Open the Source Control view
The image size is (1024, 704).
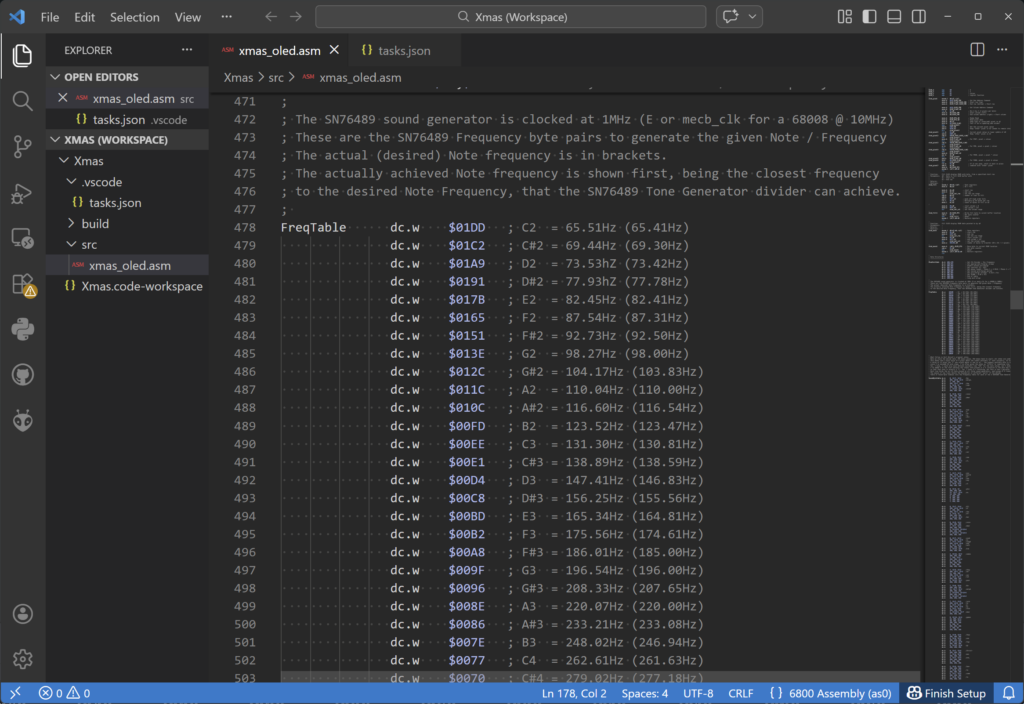[x=22, y=147]
